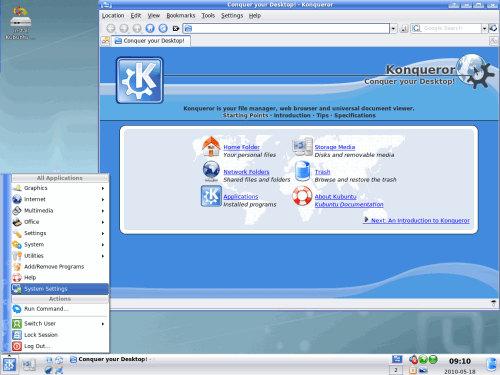Open the Network Folders link
Screen dimensions: 500x375
[246, 172]
